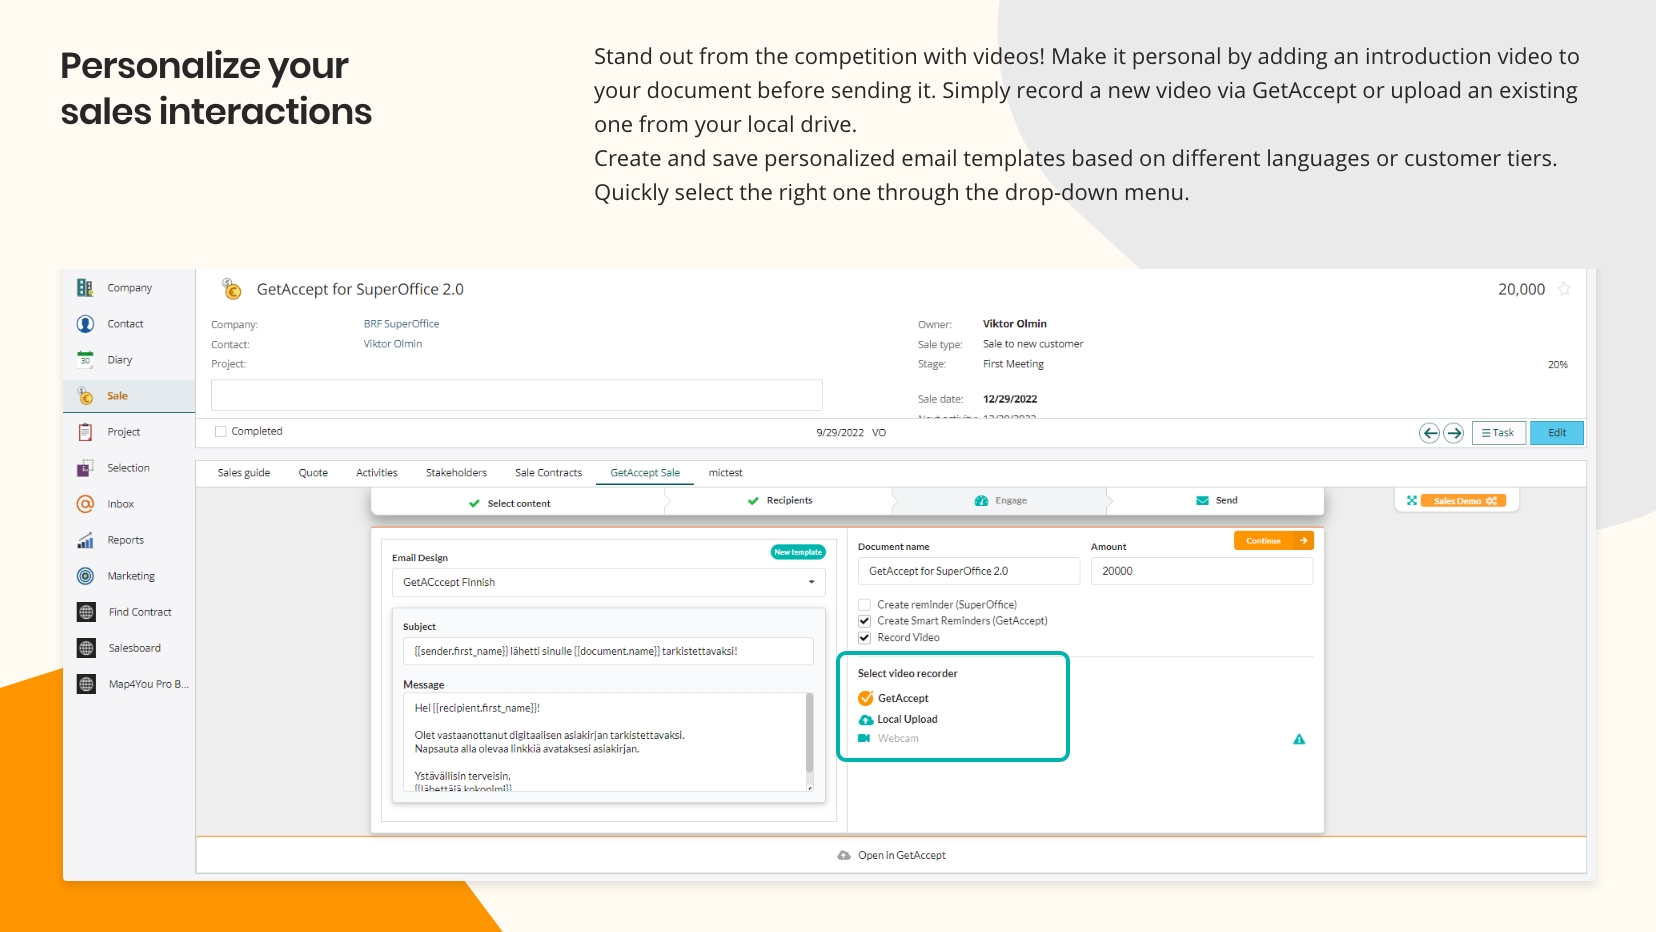Click the cloud icon beside Open in GetAccept
This screenshot has height=932, width=1656.
pyautogui.click(x=844, y=856)
